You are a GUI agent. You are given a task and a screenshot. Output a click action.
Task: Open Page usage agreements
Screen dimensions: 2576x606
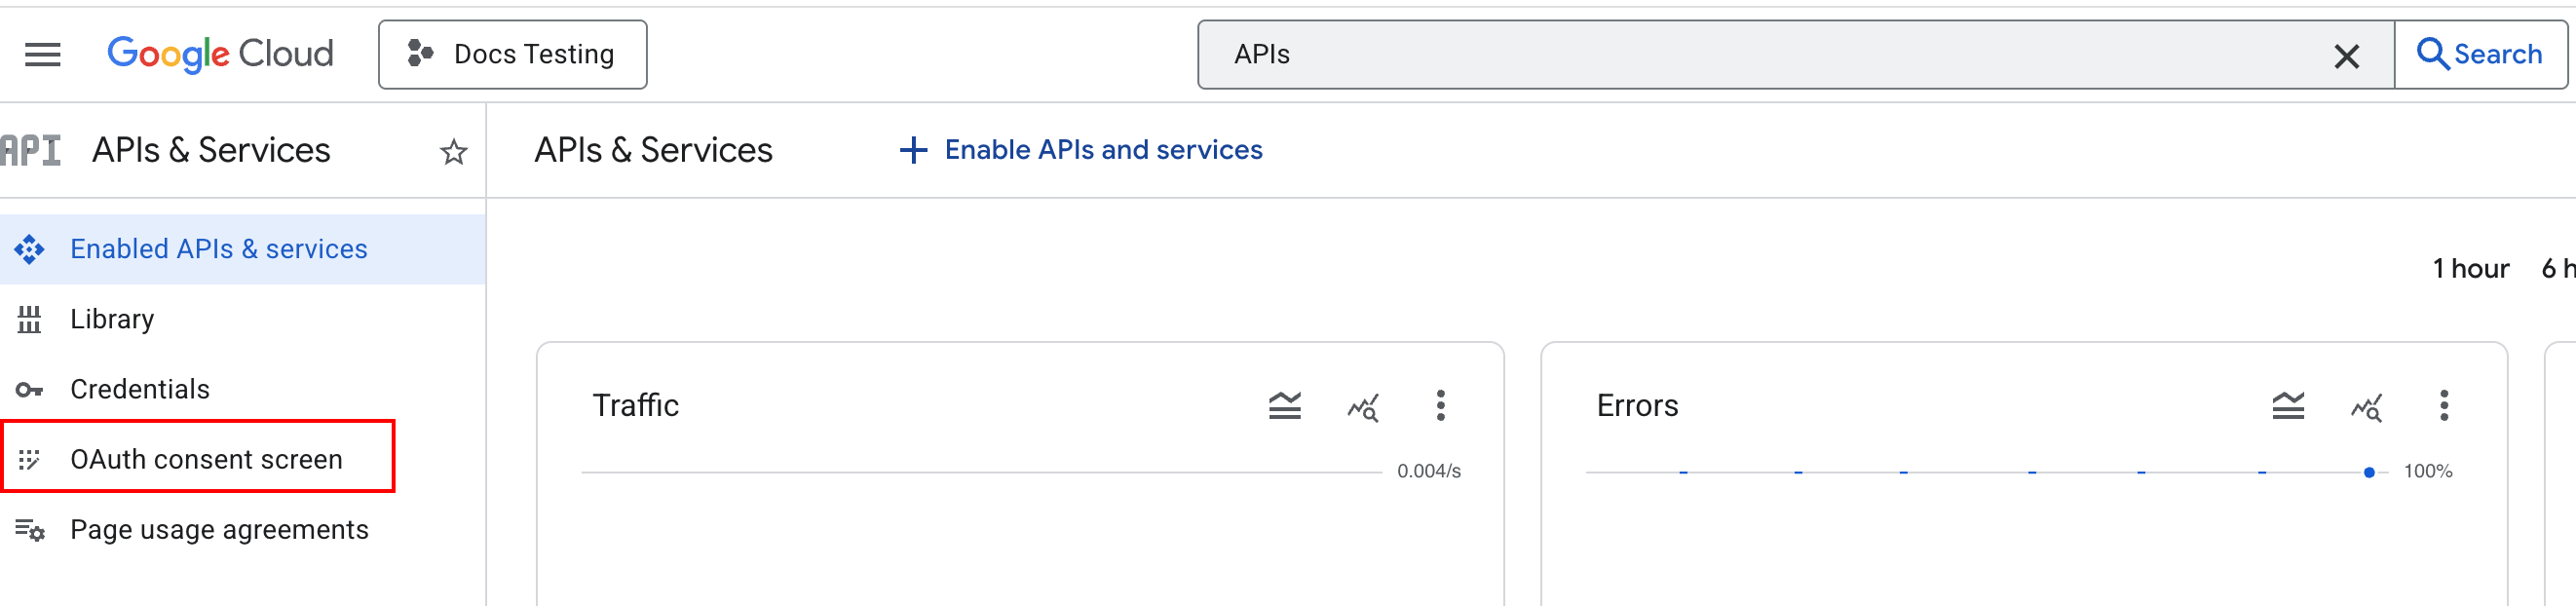[x=219, y=529]
